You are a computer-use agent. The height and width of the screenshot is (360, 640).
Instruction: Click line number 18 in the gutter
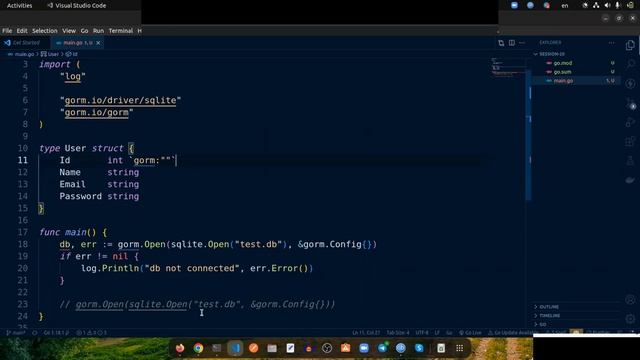click(x=22, y=244)
